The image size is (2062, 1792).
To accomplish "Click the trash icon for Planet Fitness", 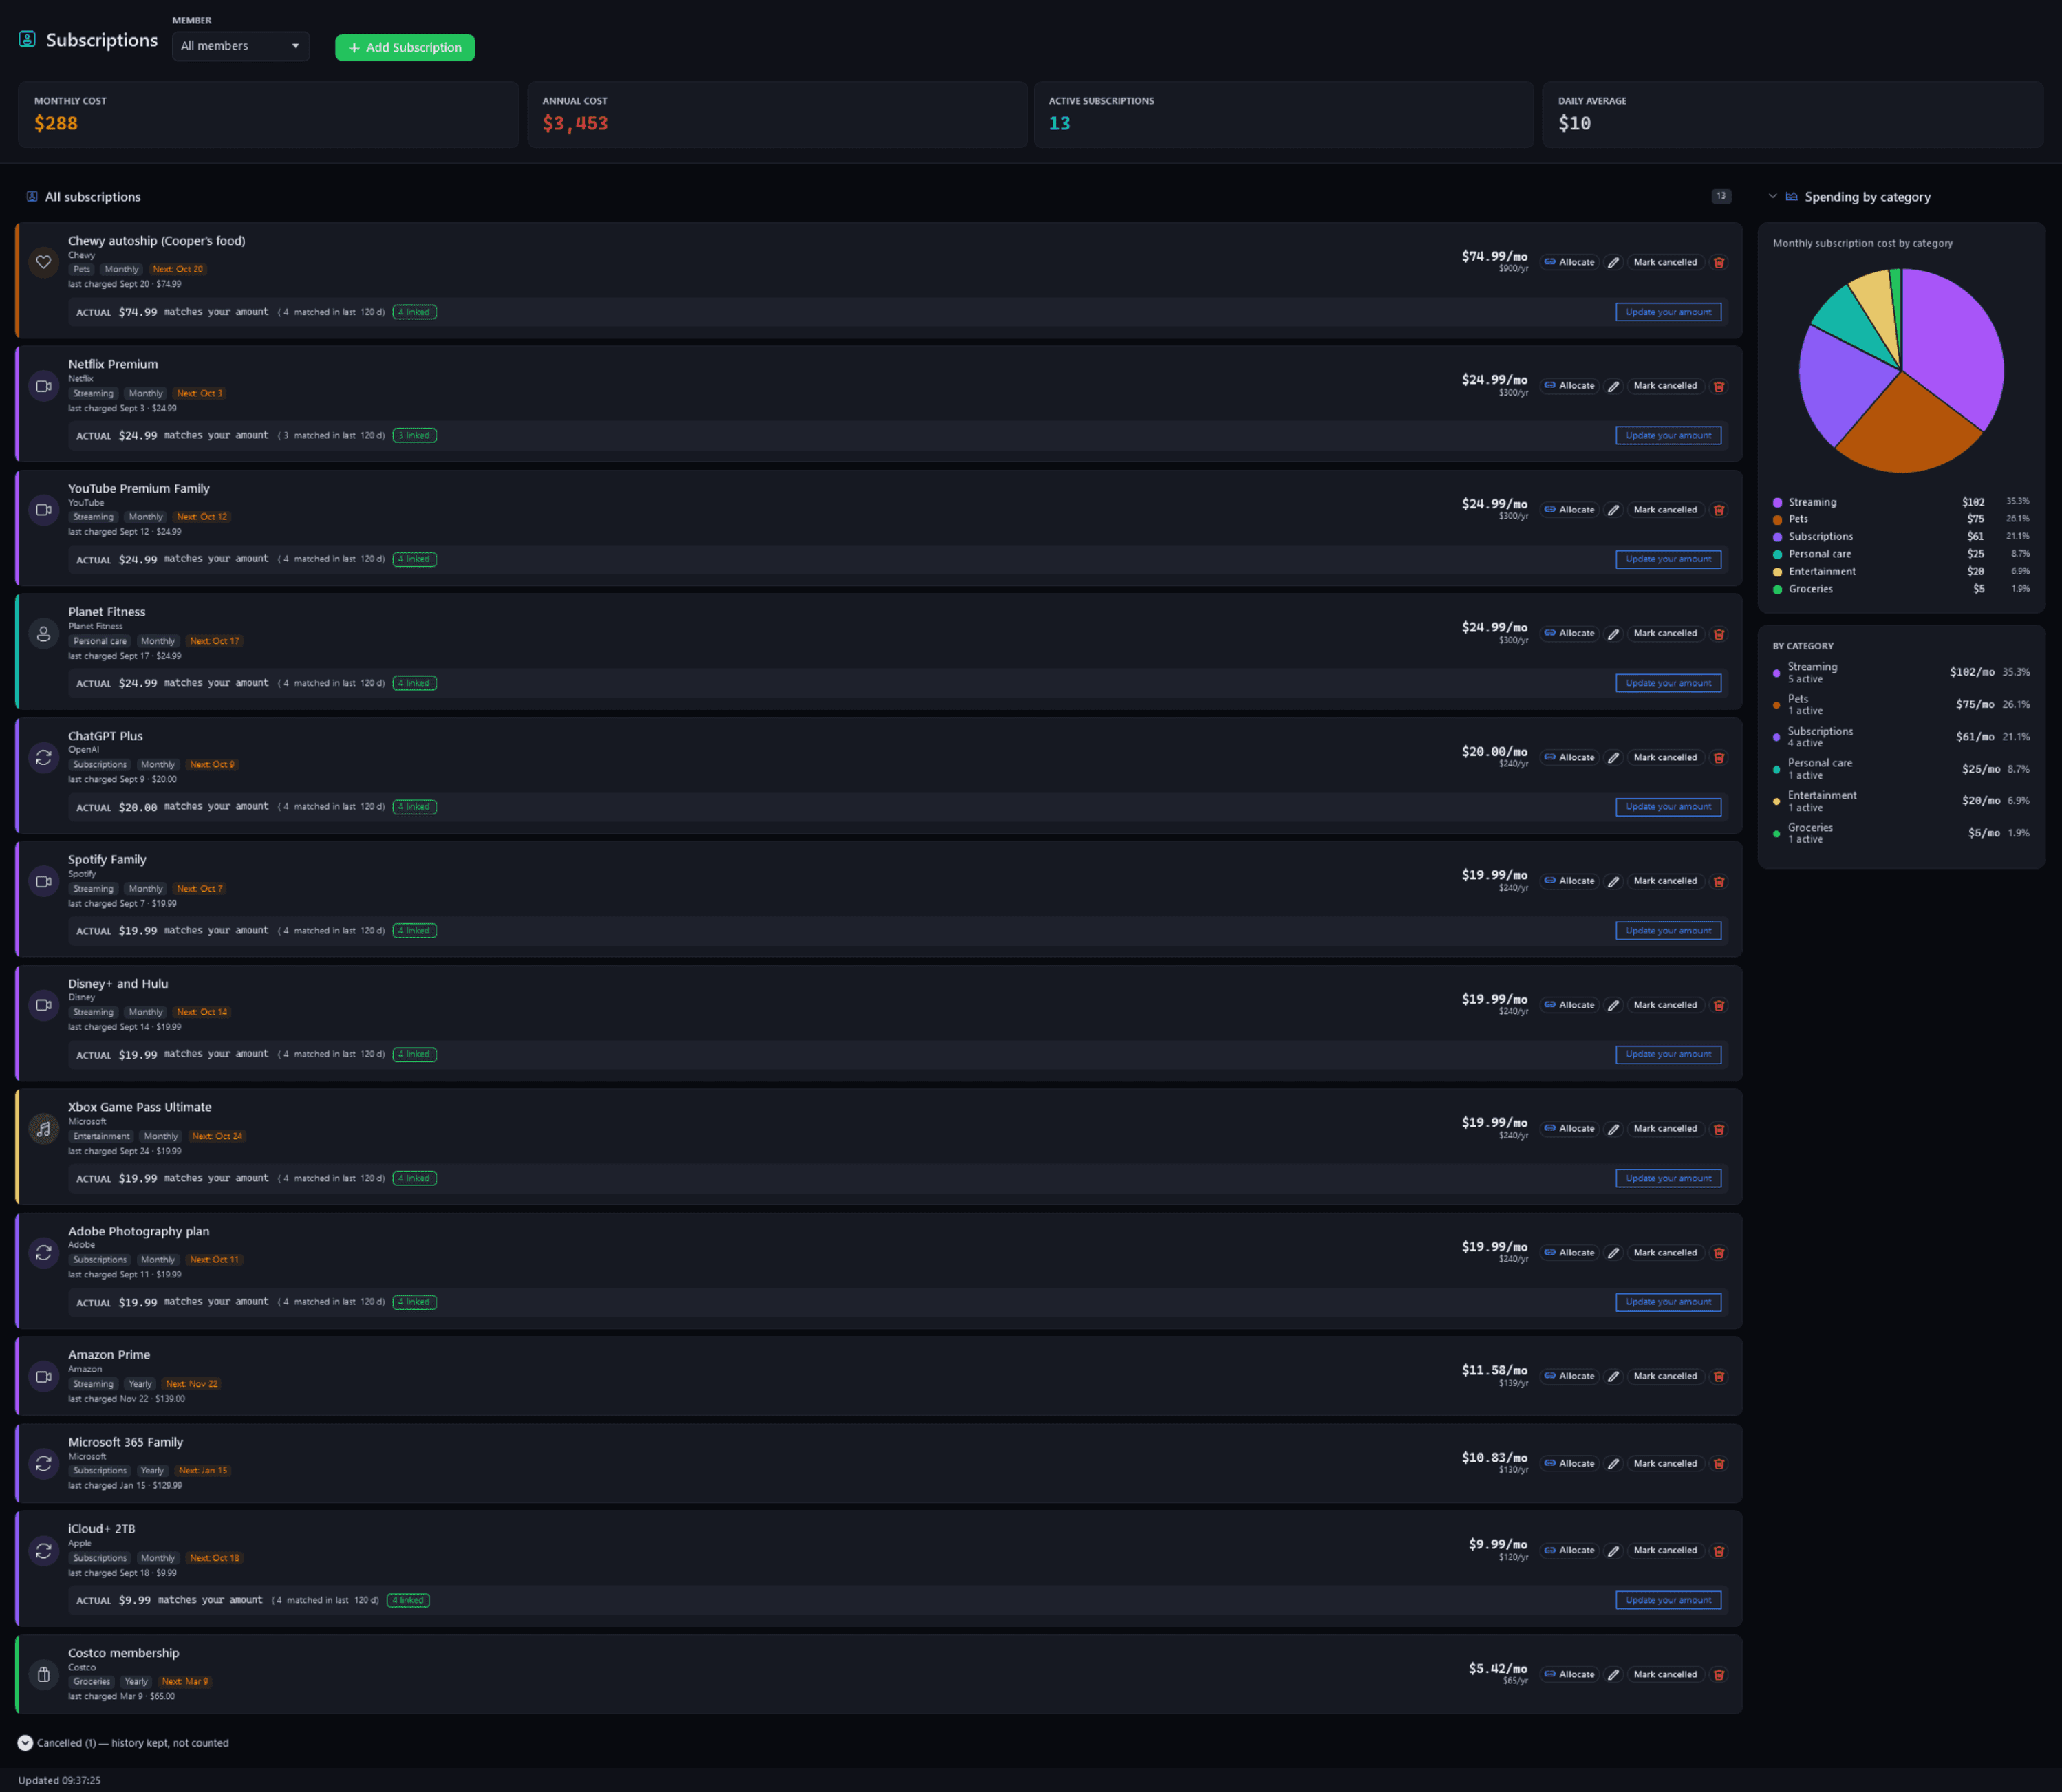I will pyautogui.click(x=1719, y=634).
